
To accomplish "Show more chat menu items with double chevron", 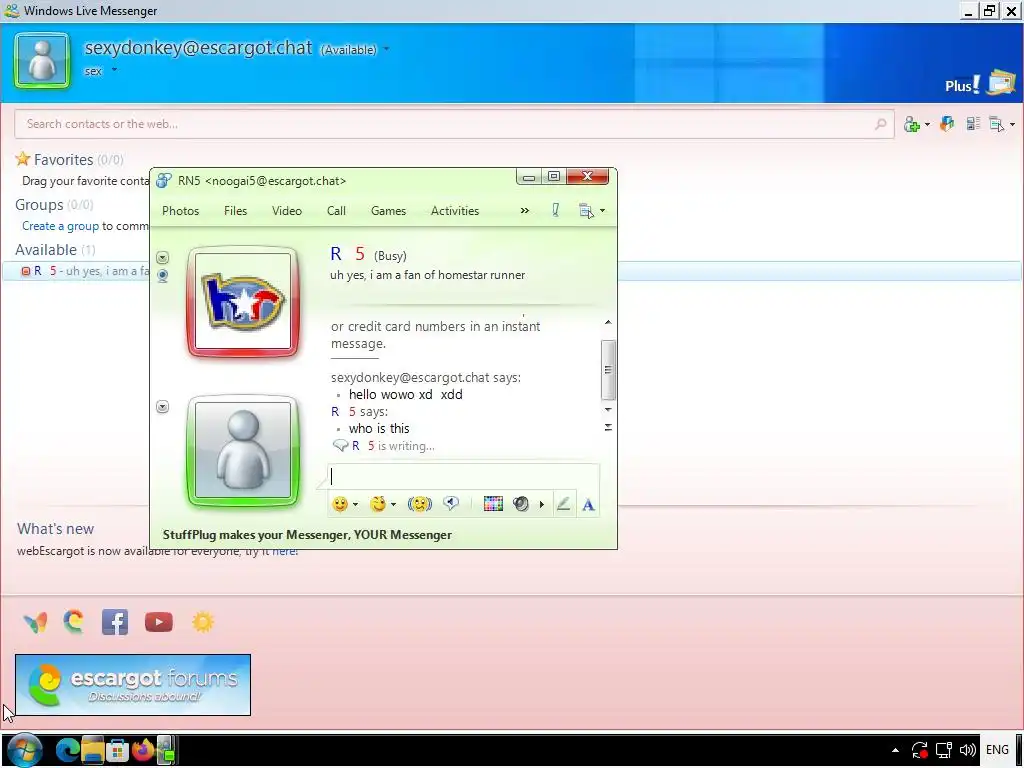I will [x=524, y=210].
